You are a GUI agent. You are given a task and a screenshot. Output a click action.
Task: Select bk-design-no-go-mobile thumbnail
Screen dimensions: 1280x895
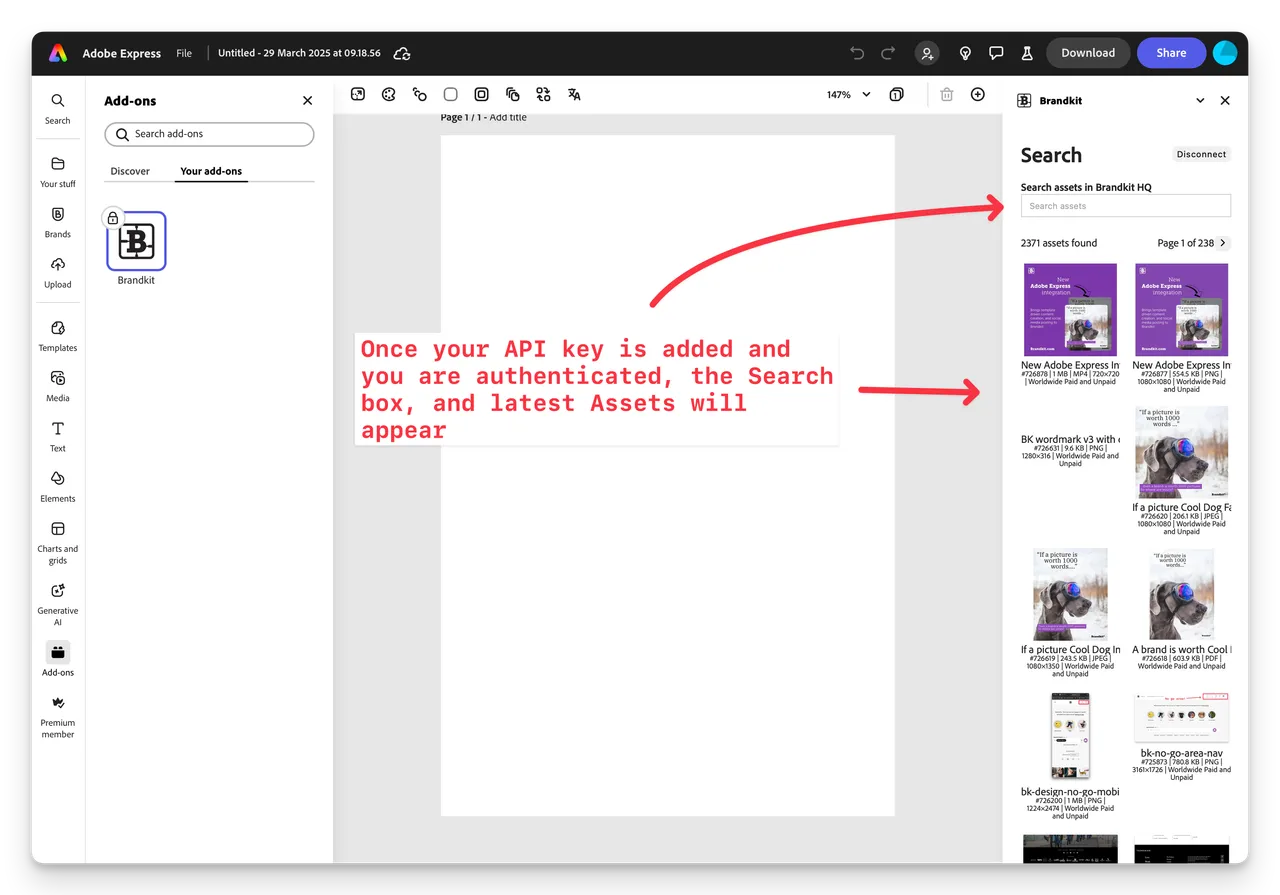(x=1070, y=736)
